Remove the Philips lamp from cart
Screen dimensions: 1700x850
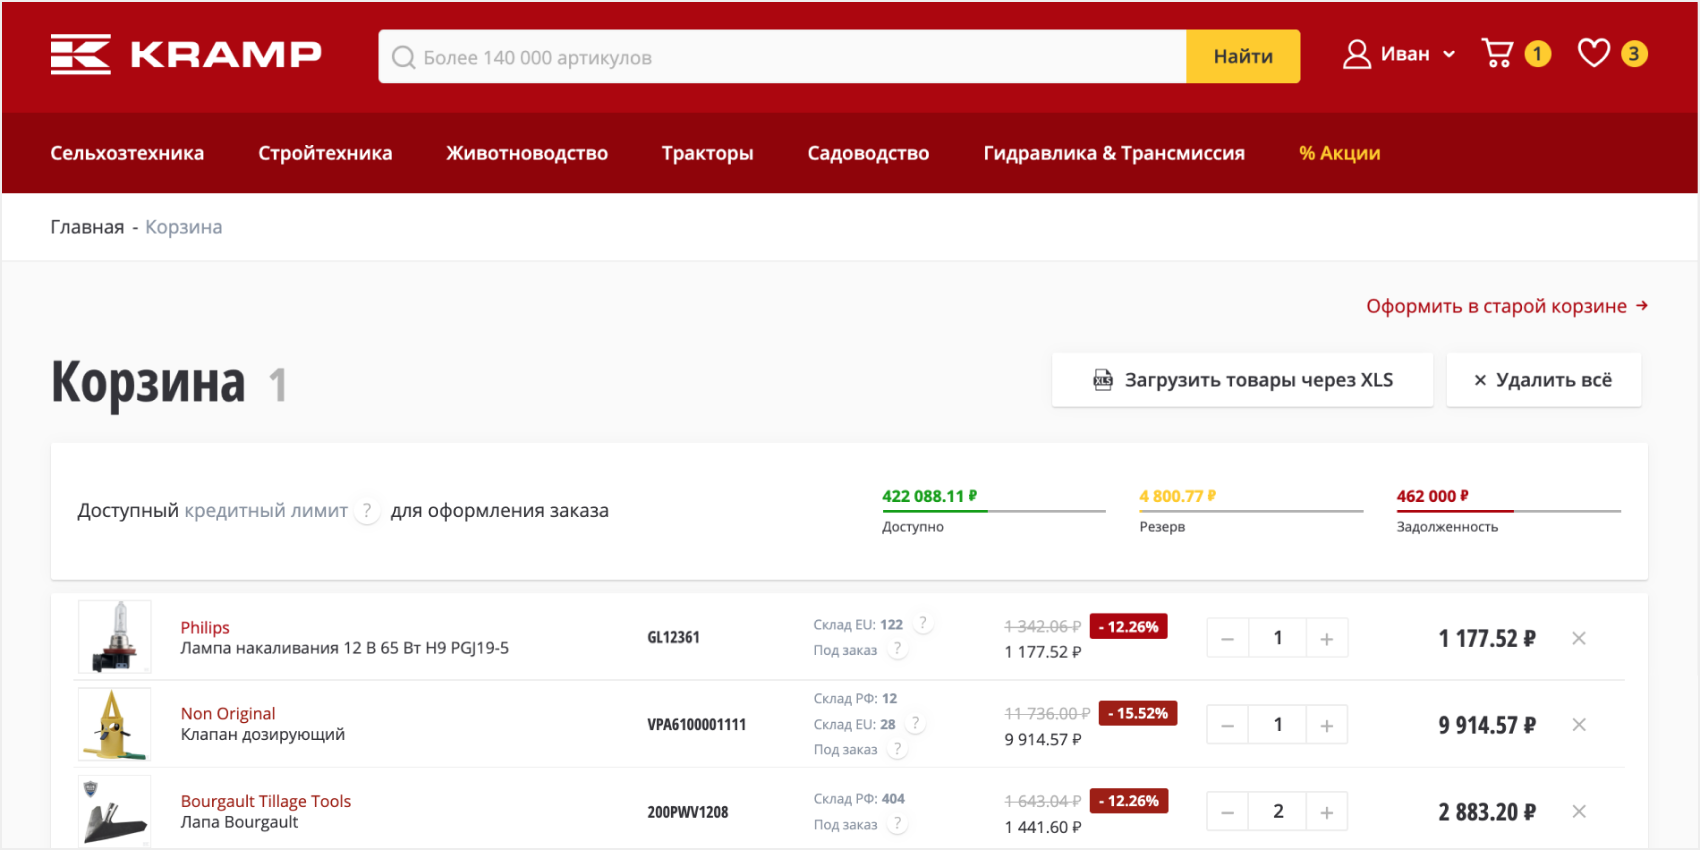point(1579,638)
